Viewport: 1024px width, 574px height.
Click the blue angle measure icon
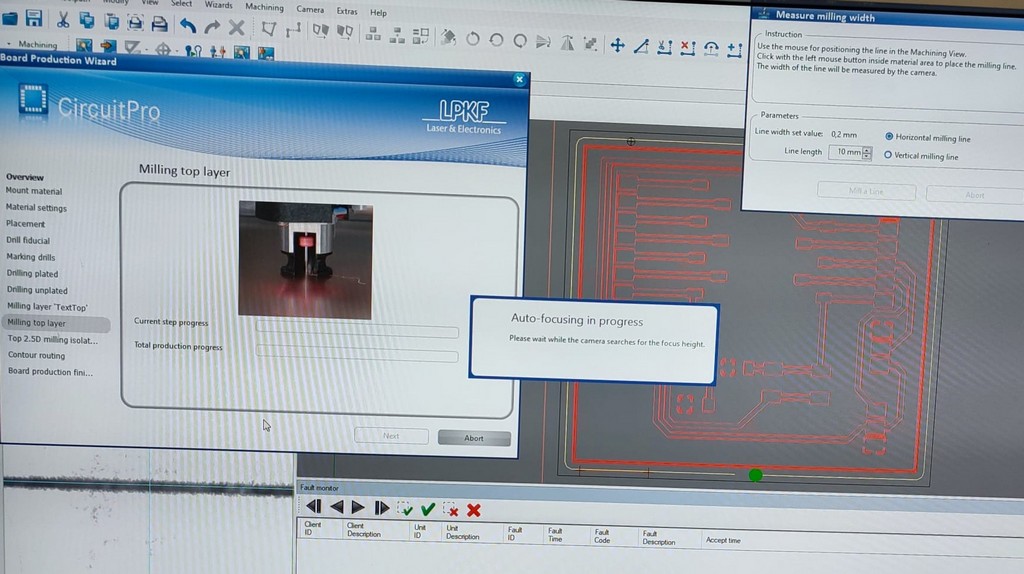click(641, 46)
